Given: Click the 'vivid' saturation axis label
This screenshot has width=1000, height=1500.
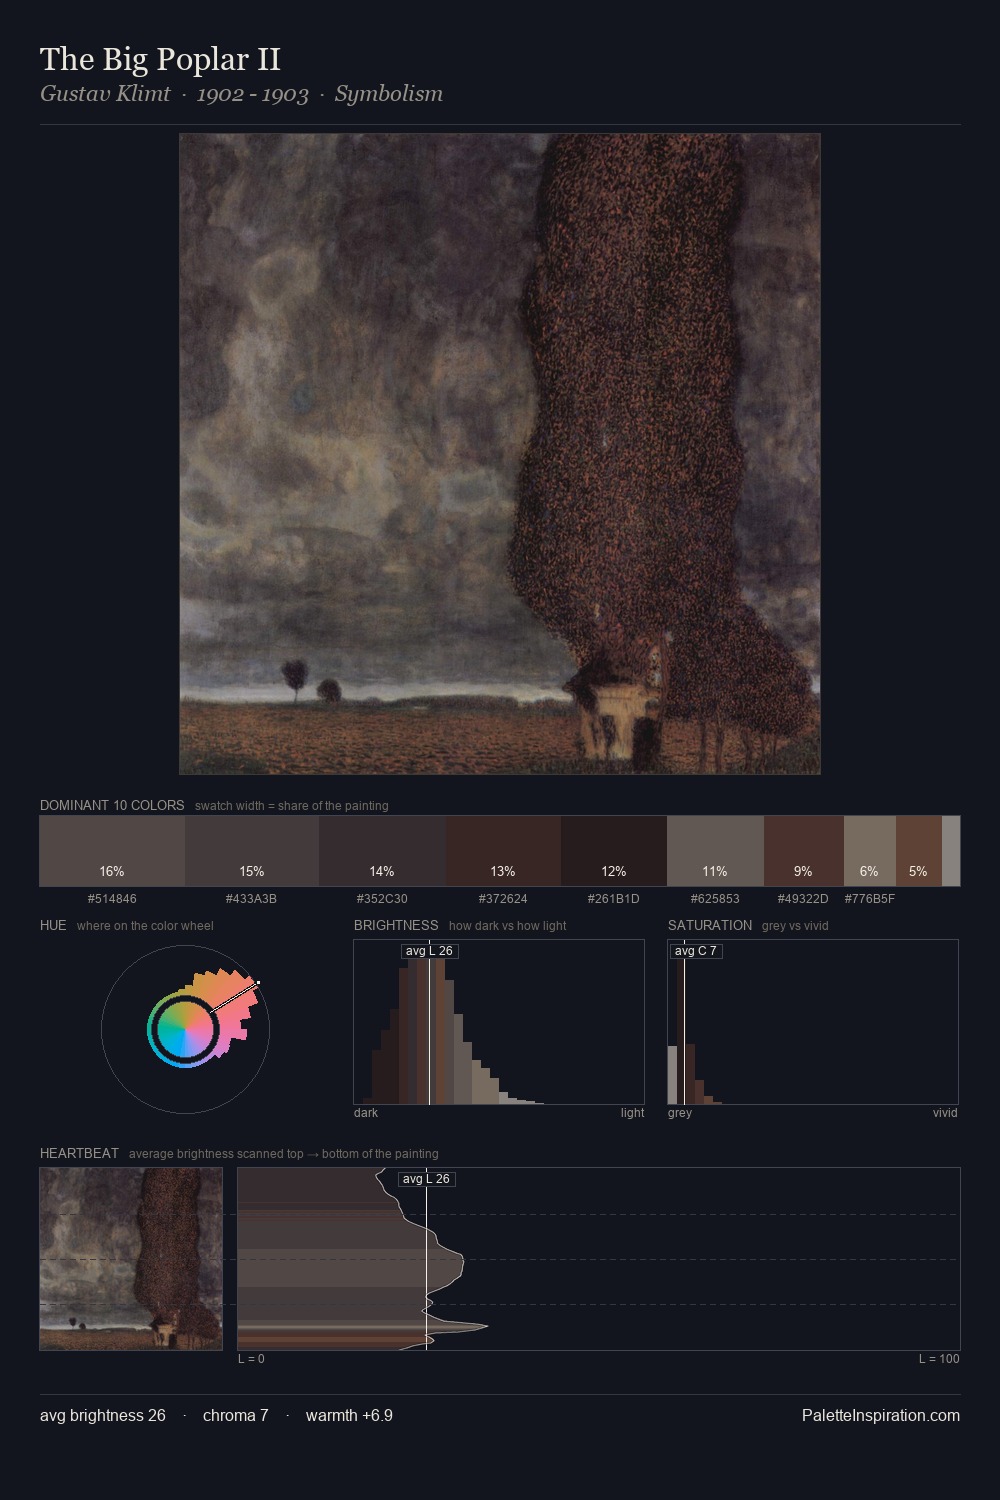Looking at the screenshot, I should click(x=945, y=1113).
